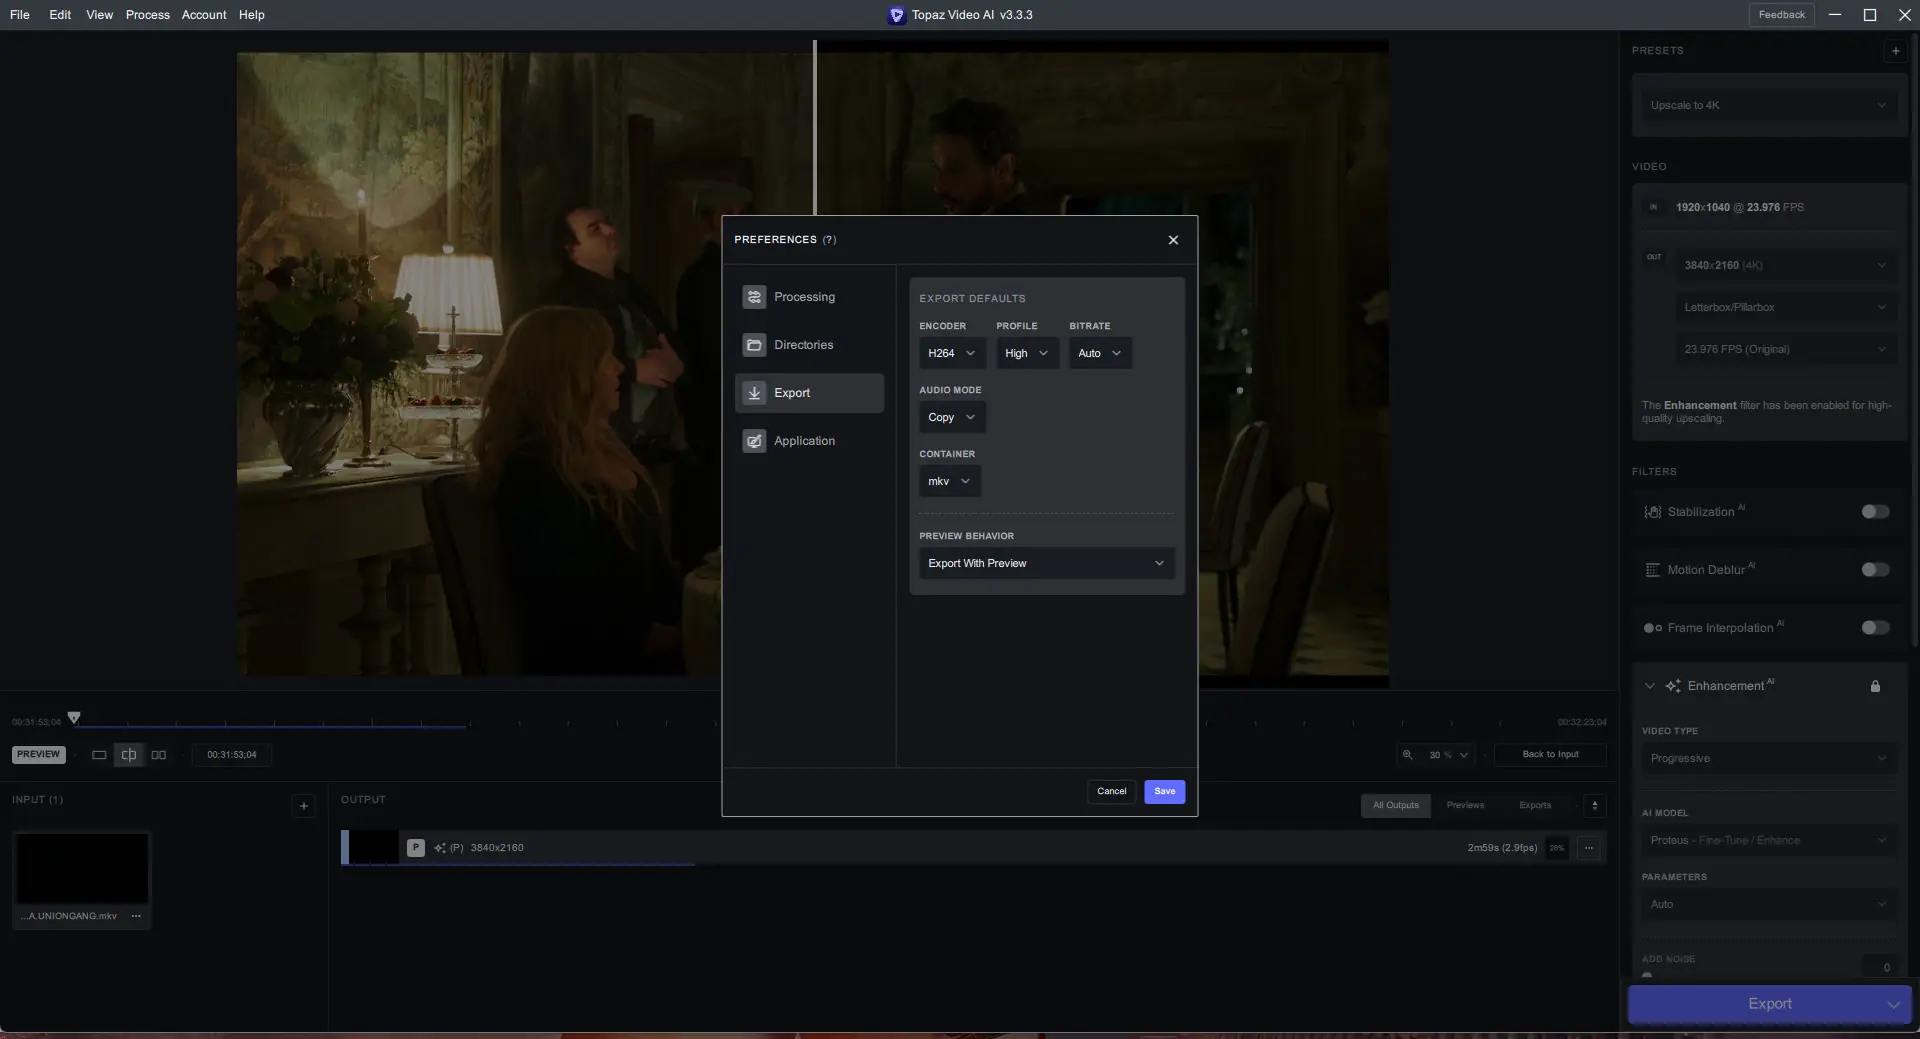The width and height of the screenshot is (1920, 1039).
Task: Close the Preferences dialog
Action: [1173, 240]
